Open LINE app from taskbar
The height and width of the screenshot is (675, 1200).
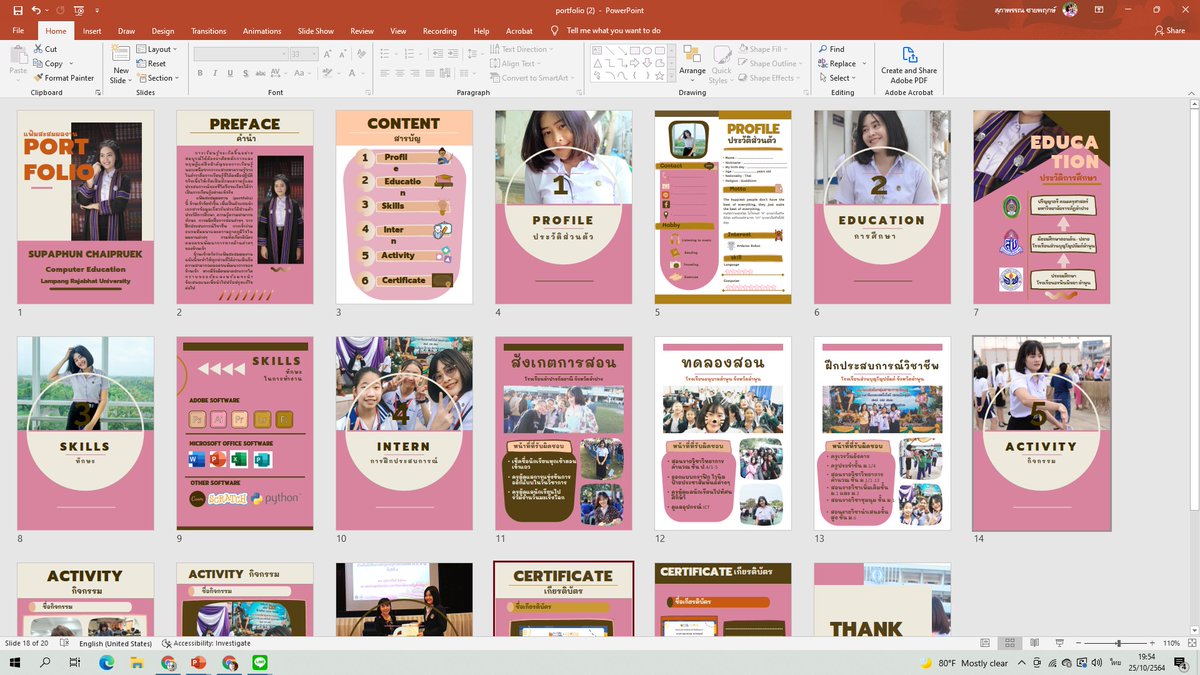(260, 663)
